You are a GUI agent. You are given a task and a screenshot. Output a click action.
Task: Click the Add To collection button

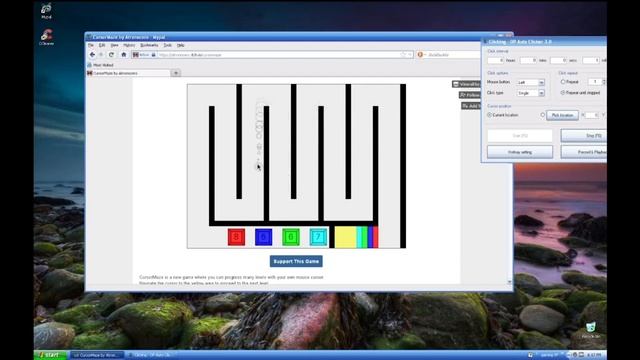(x=471, y=106)
